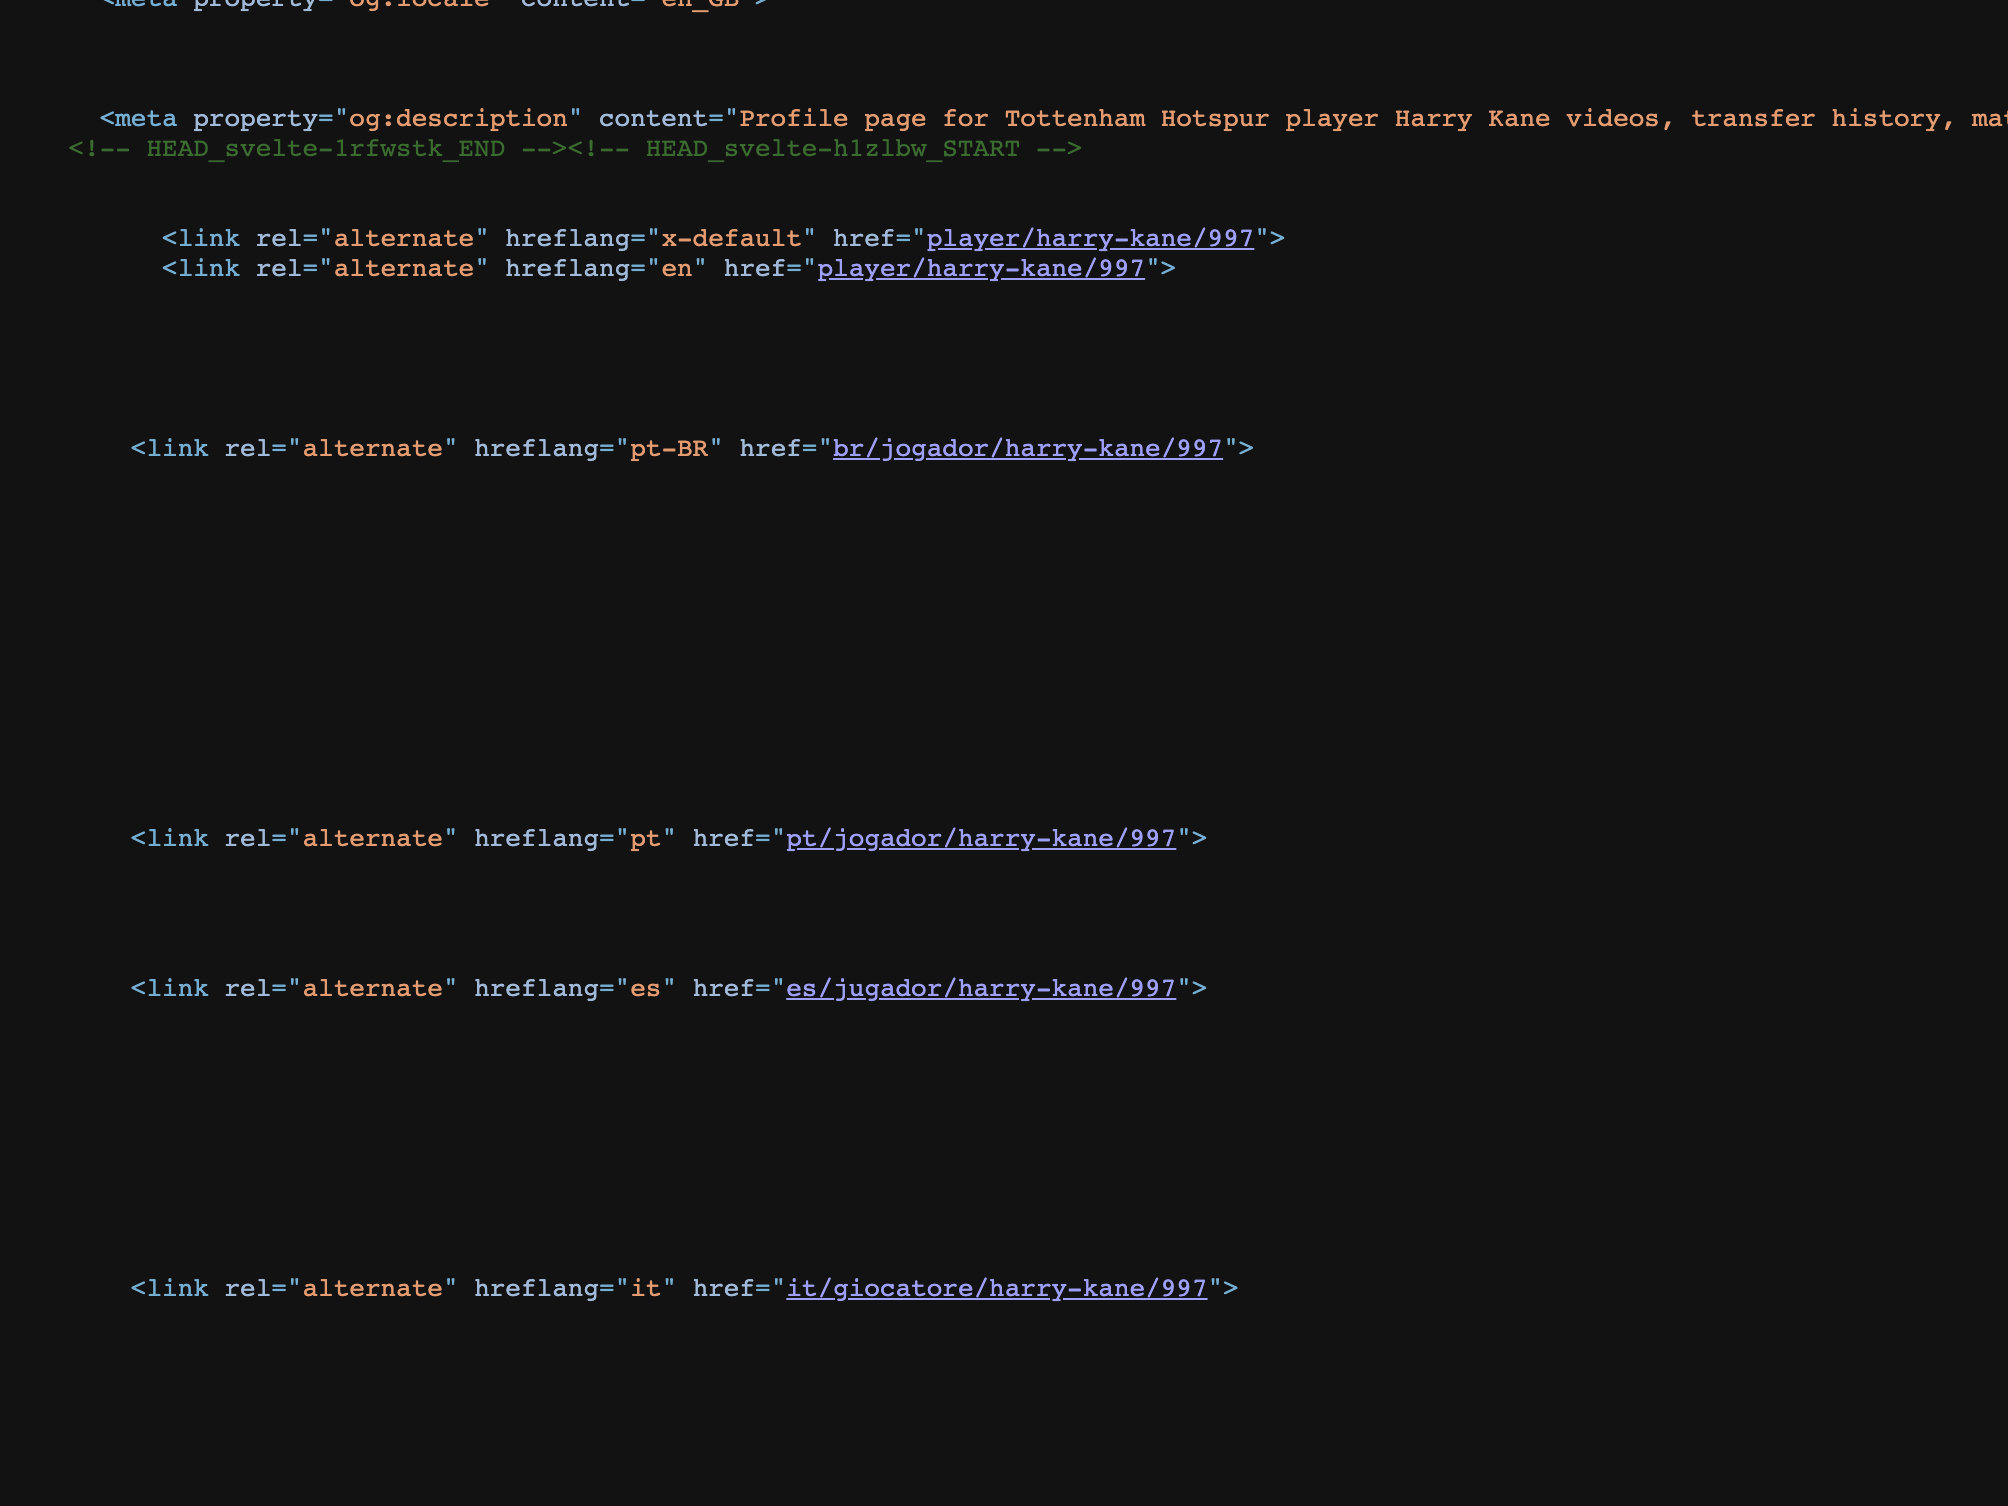This screenshot has height=1506, width=2008.
Task: Click the Brazilian Portuguese alternate link
Action: tap(1028, 448)
